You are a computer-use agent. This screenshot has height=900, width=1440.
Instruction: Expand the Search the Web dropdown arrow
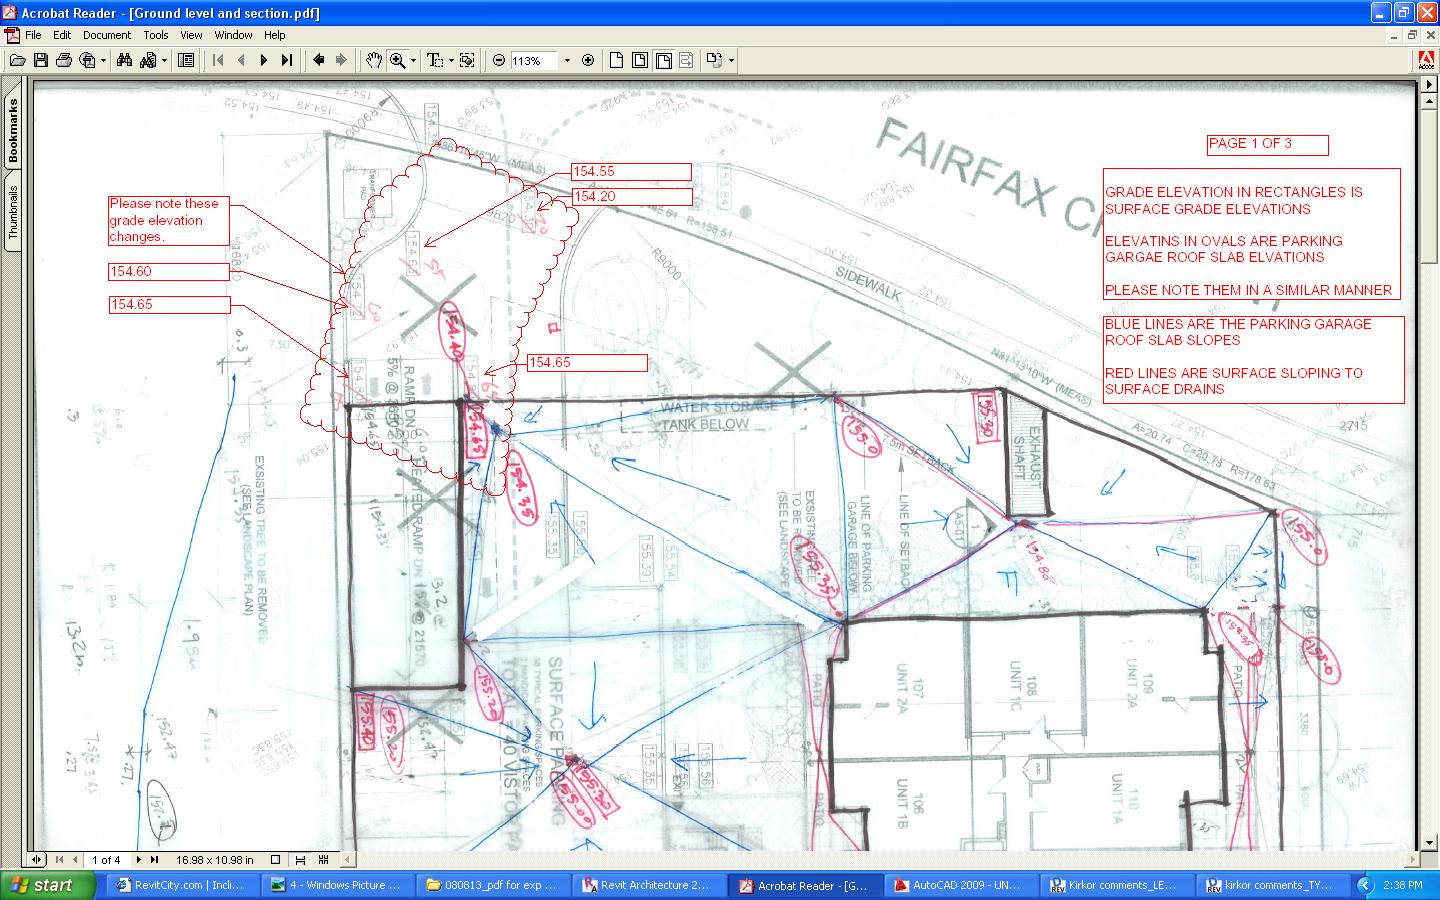103,60
